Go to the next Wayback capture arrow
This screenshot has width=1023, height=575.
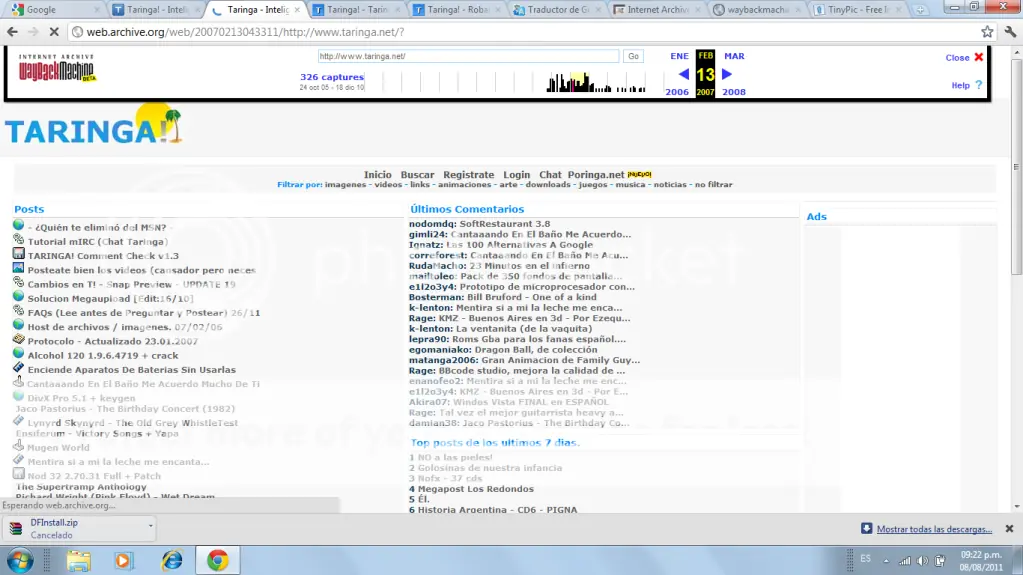727,74
